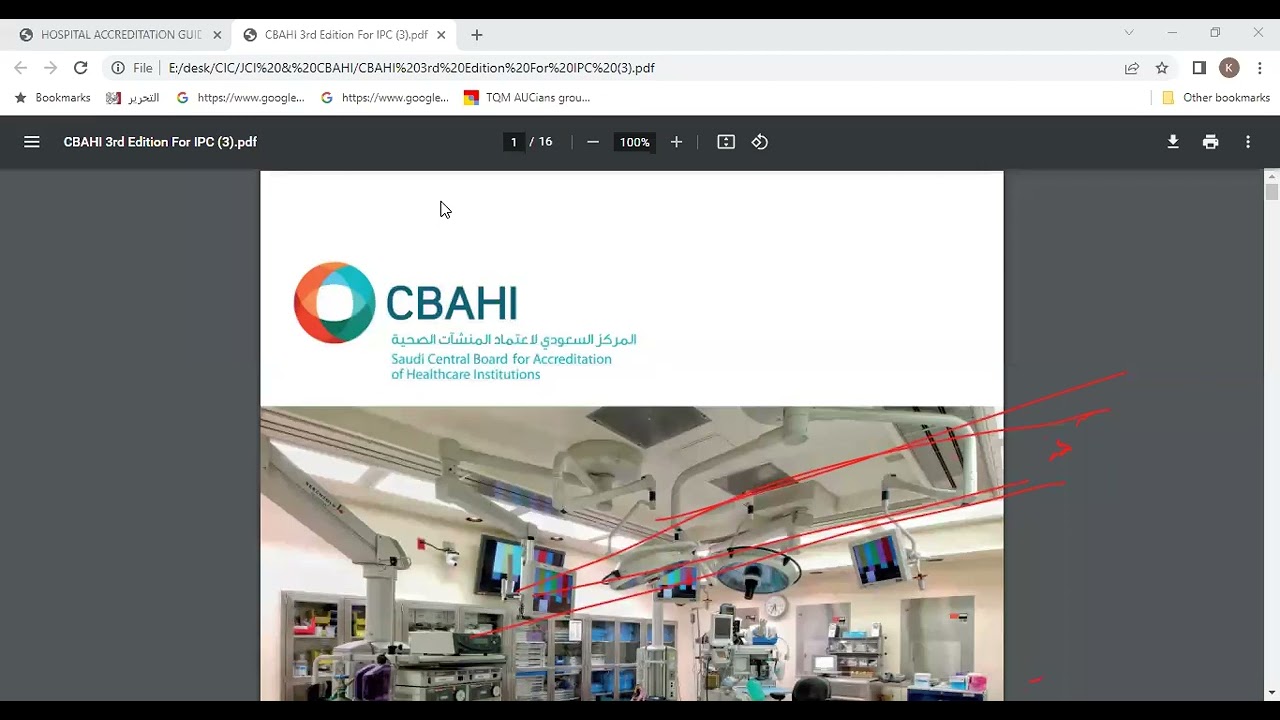
Task: Go forward in browser history
Action: (x=51, y=68)
